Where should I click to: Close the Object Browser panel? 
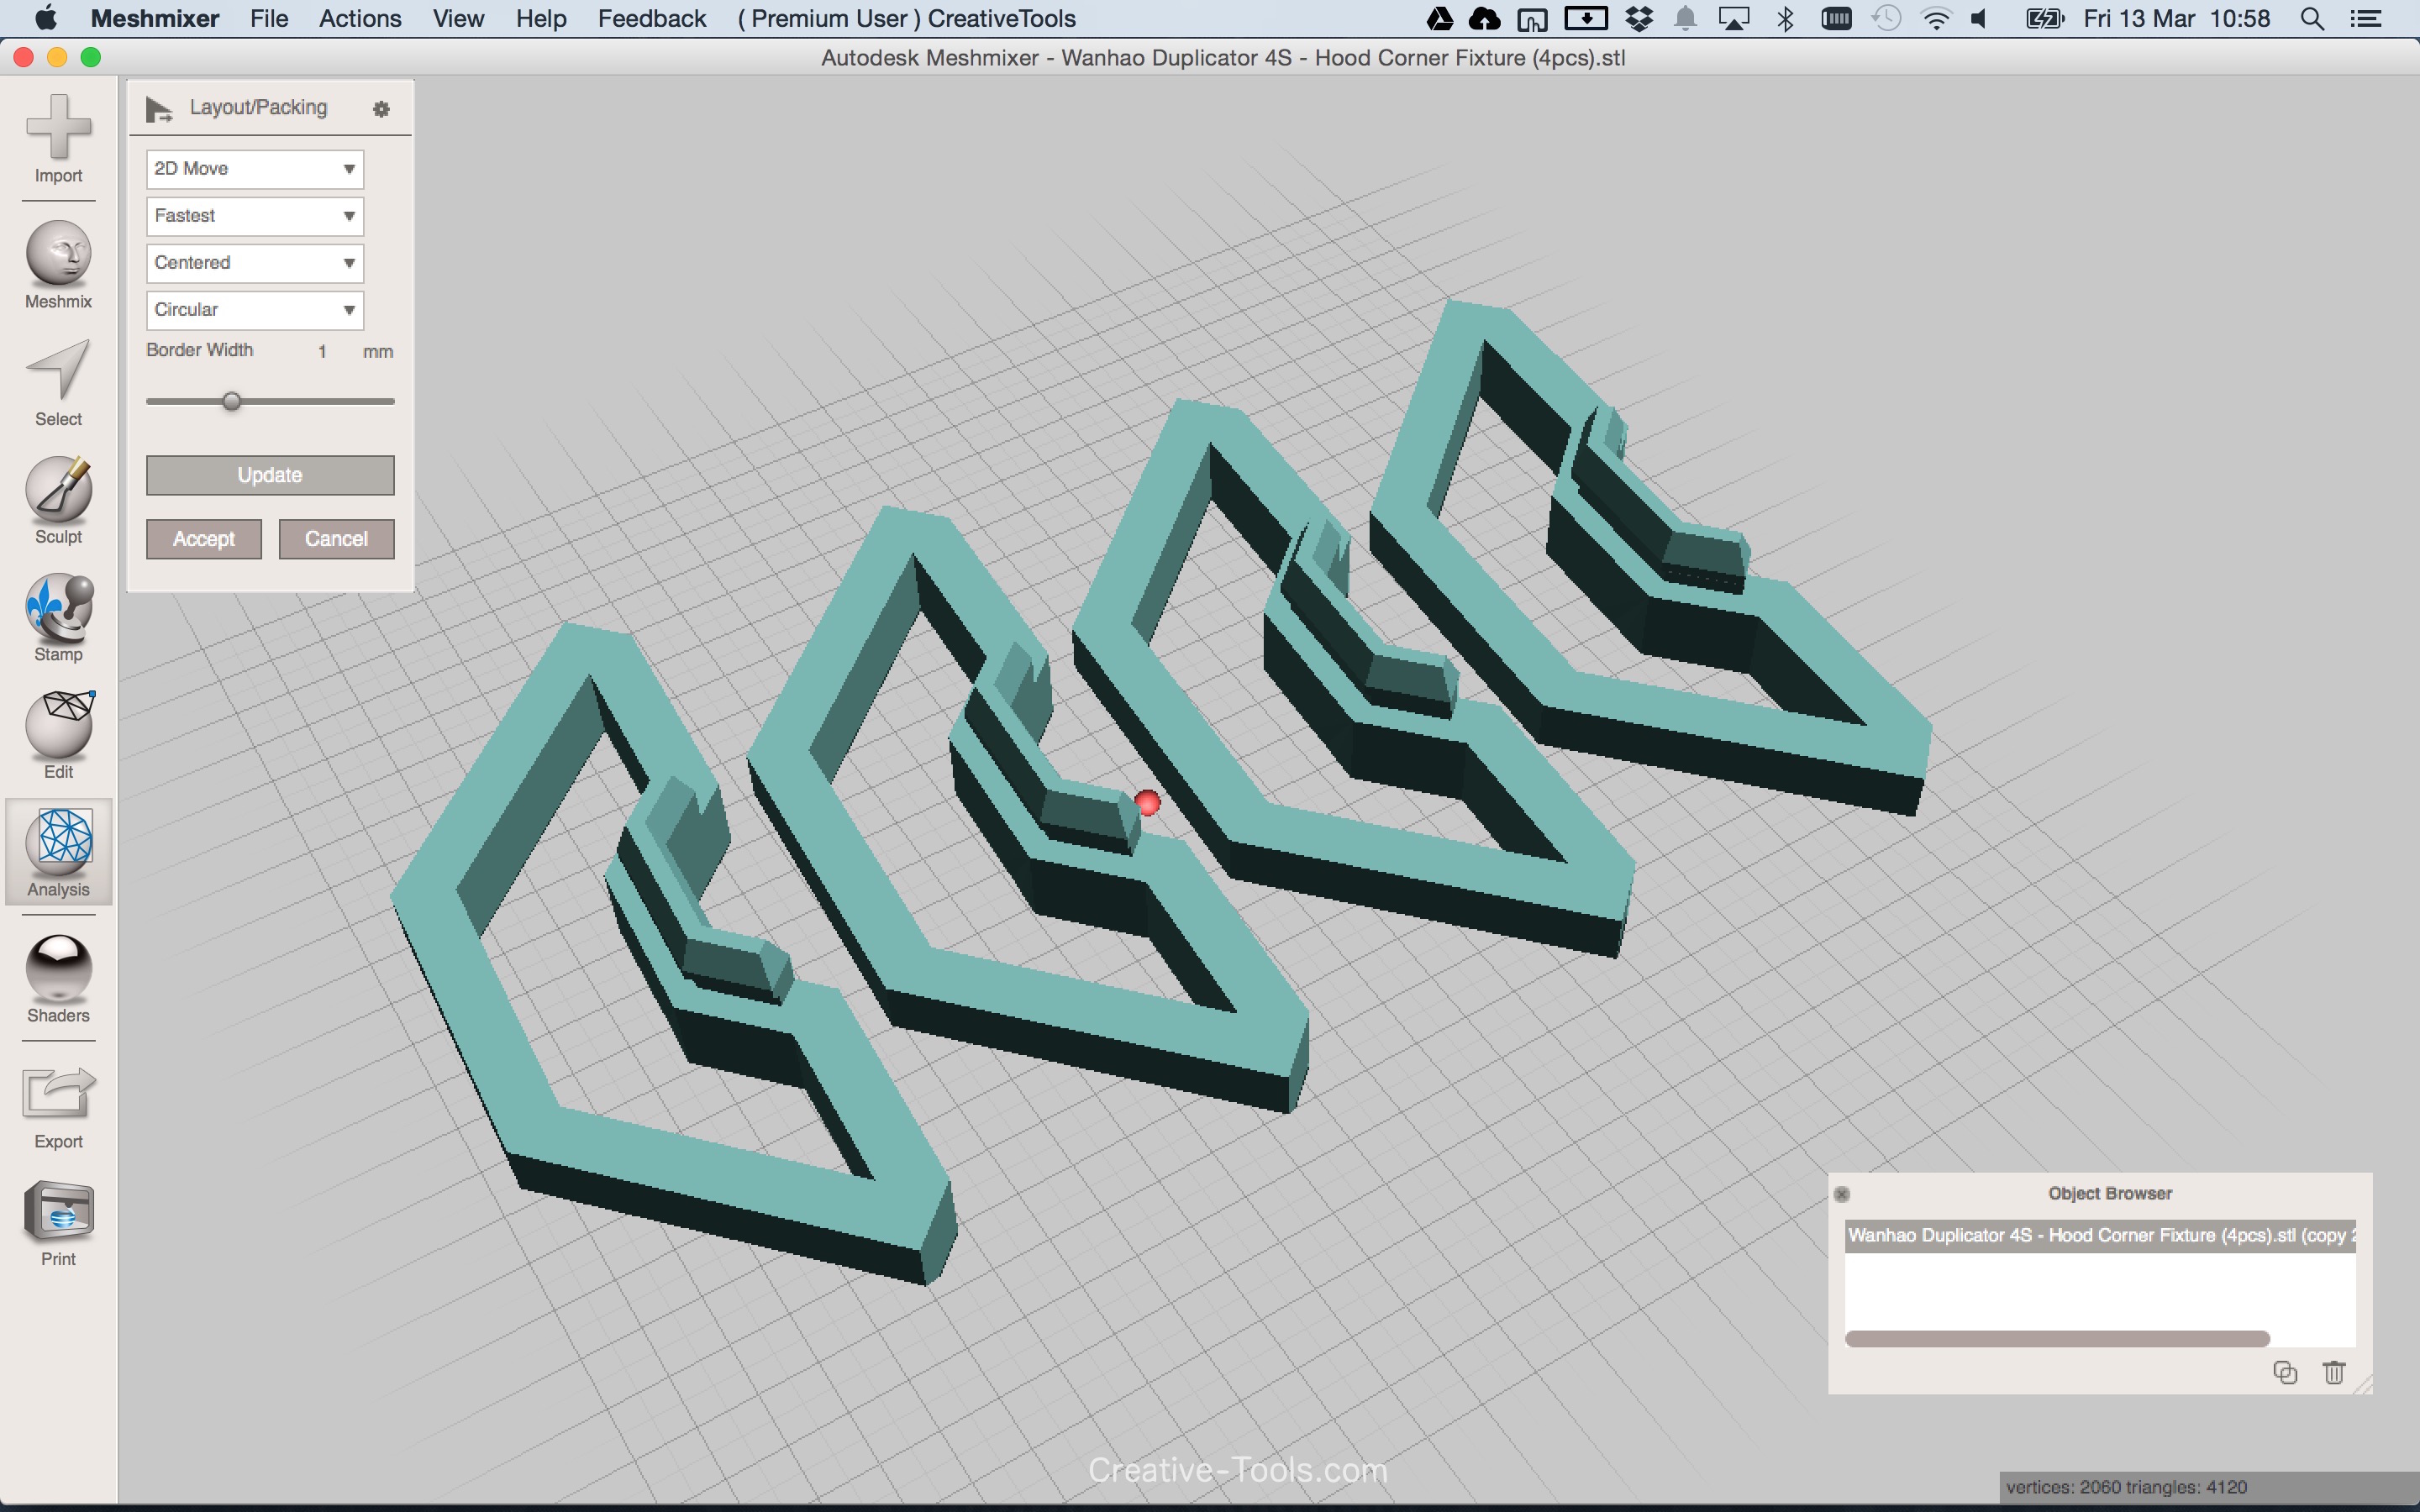tap(1842, 1194)
